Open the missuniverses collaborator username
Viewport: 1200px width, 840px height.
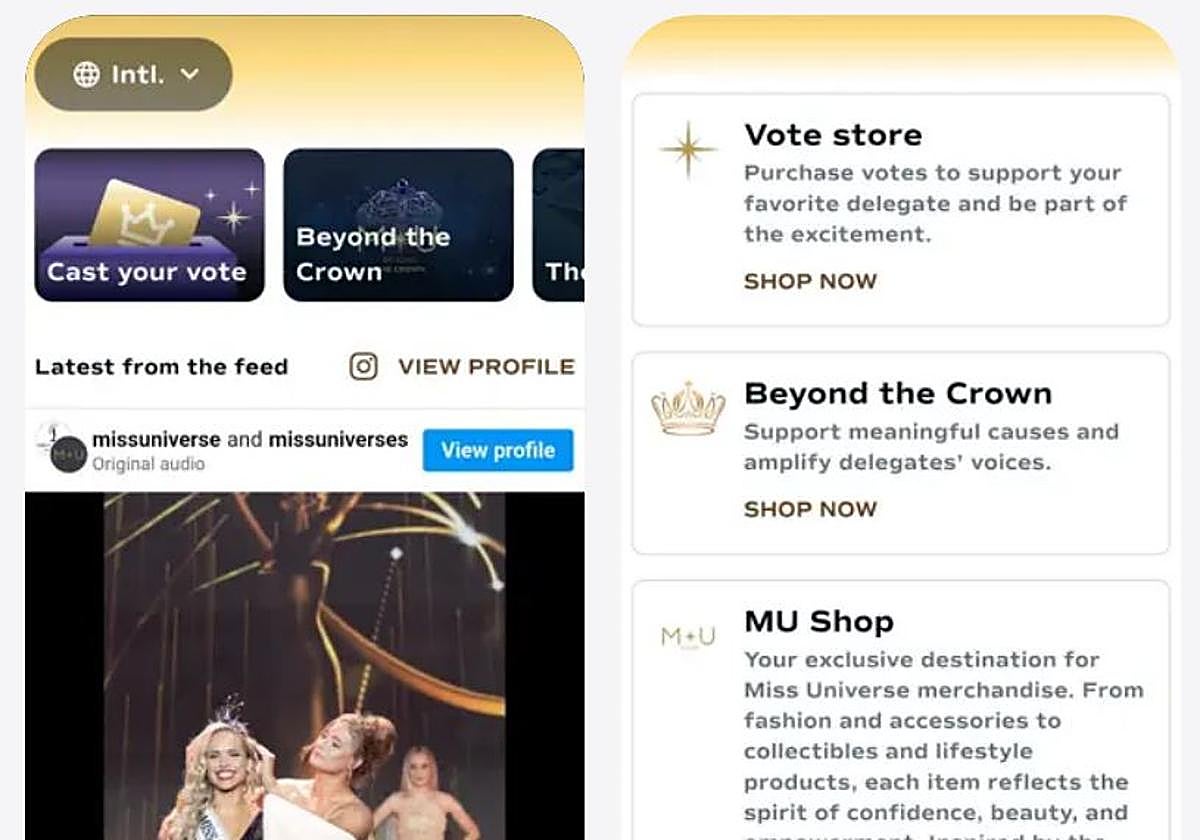click(x=338, y=439)
